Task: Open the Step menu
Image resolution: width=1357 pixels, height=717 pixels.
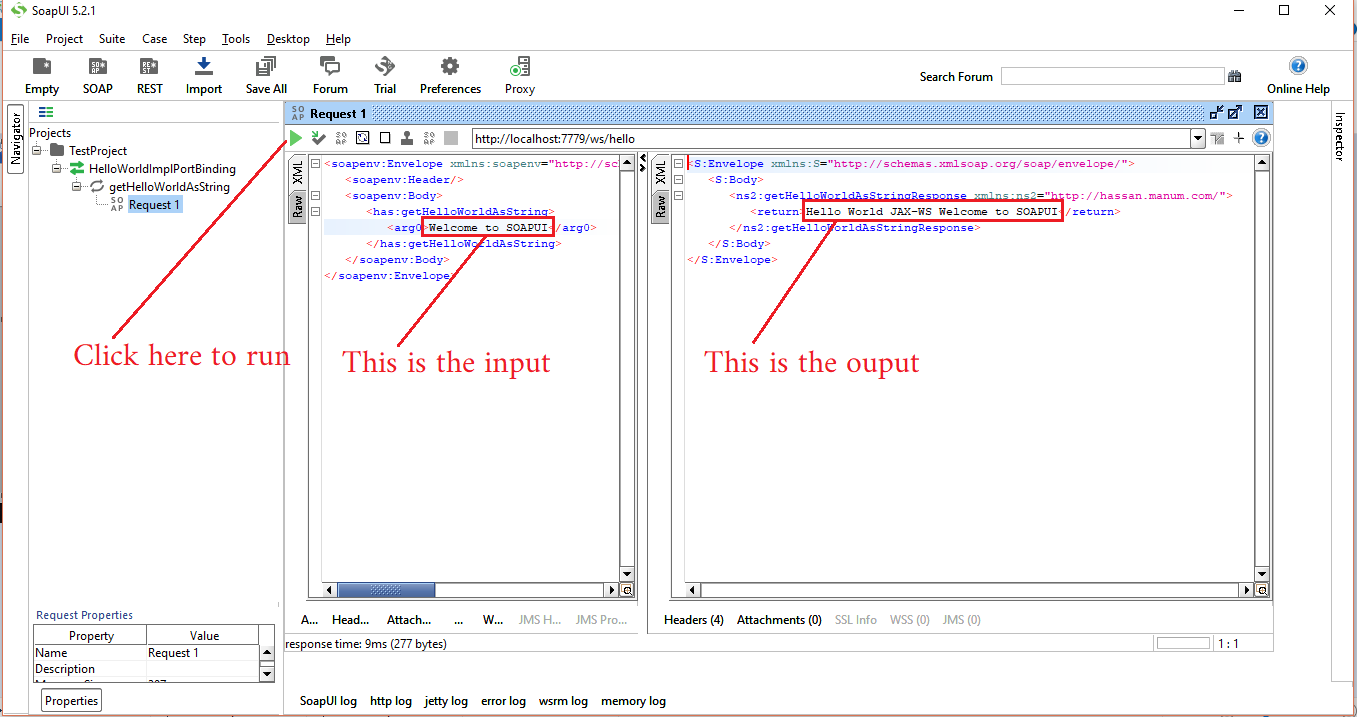Action: 194,39
